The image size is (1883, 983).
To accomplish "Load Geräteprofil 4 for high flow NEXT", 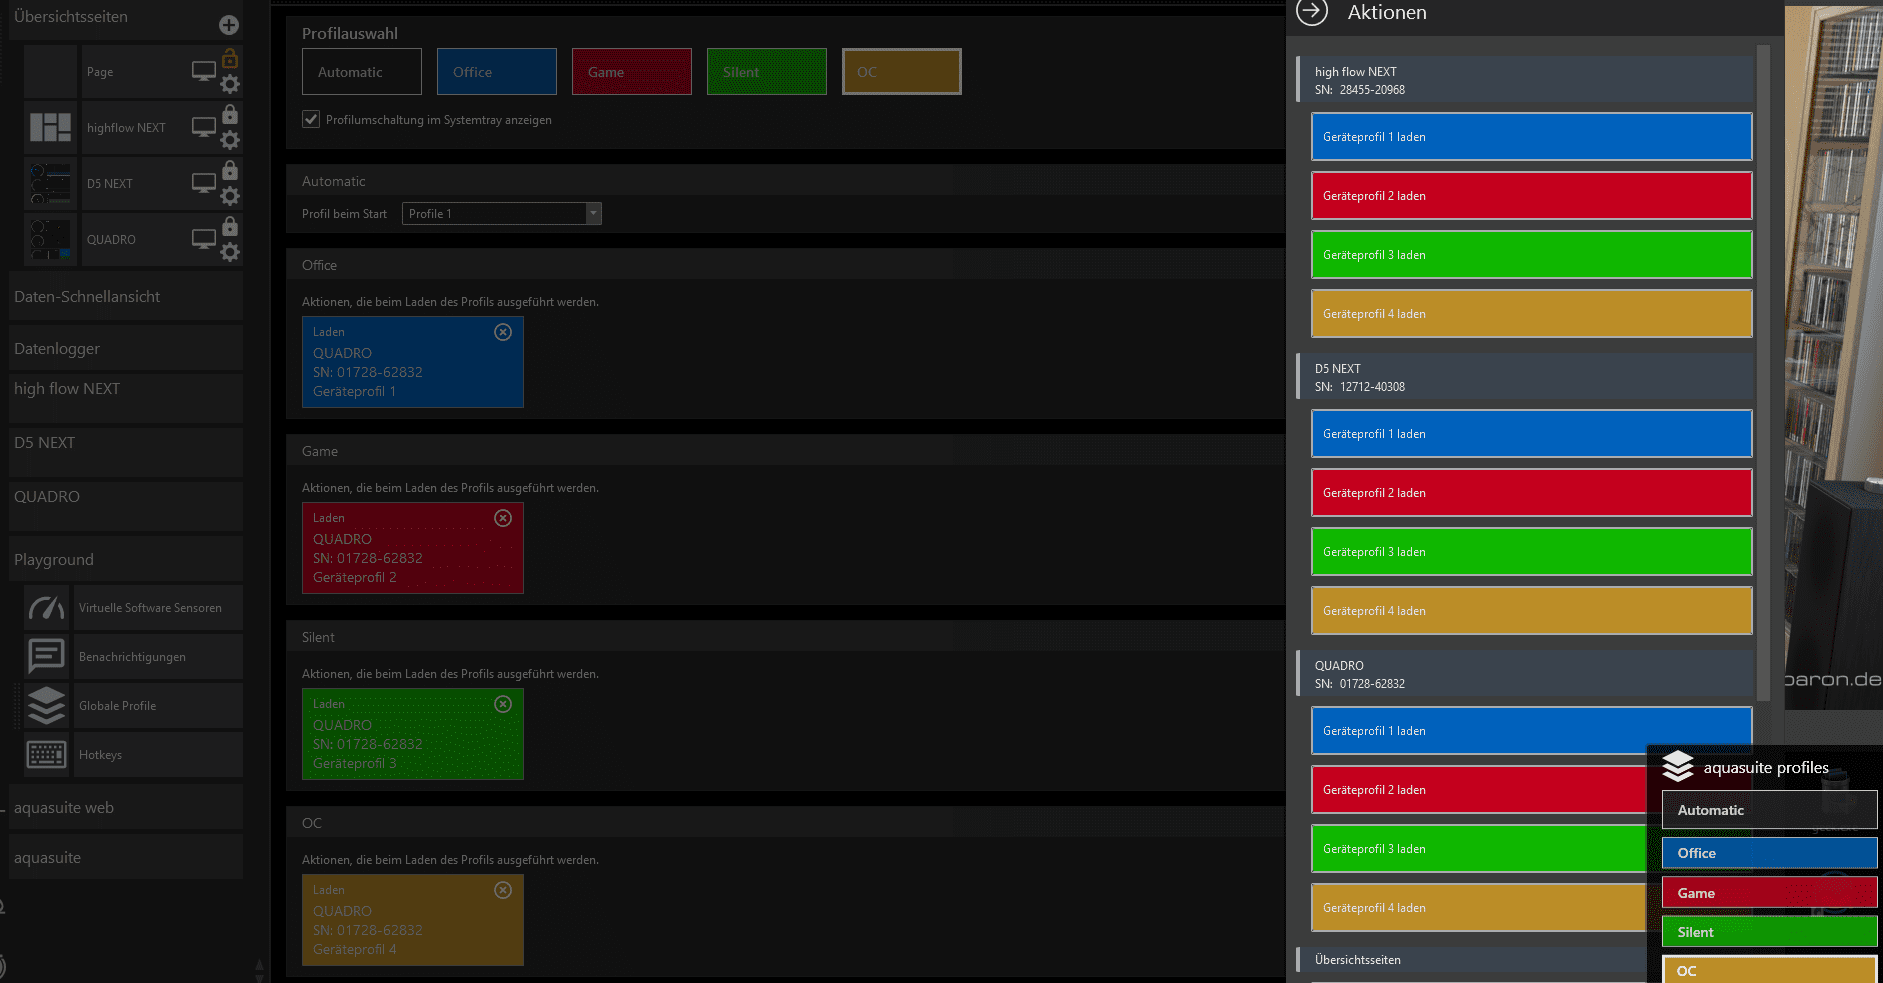I will point(1532,314).
